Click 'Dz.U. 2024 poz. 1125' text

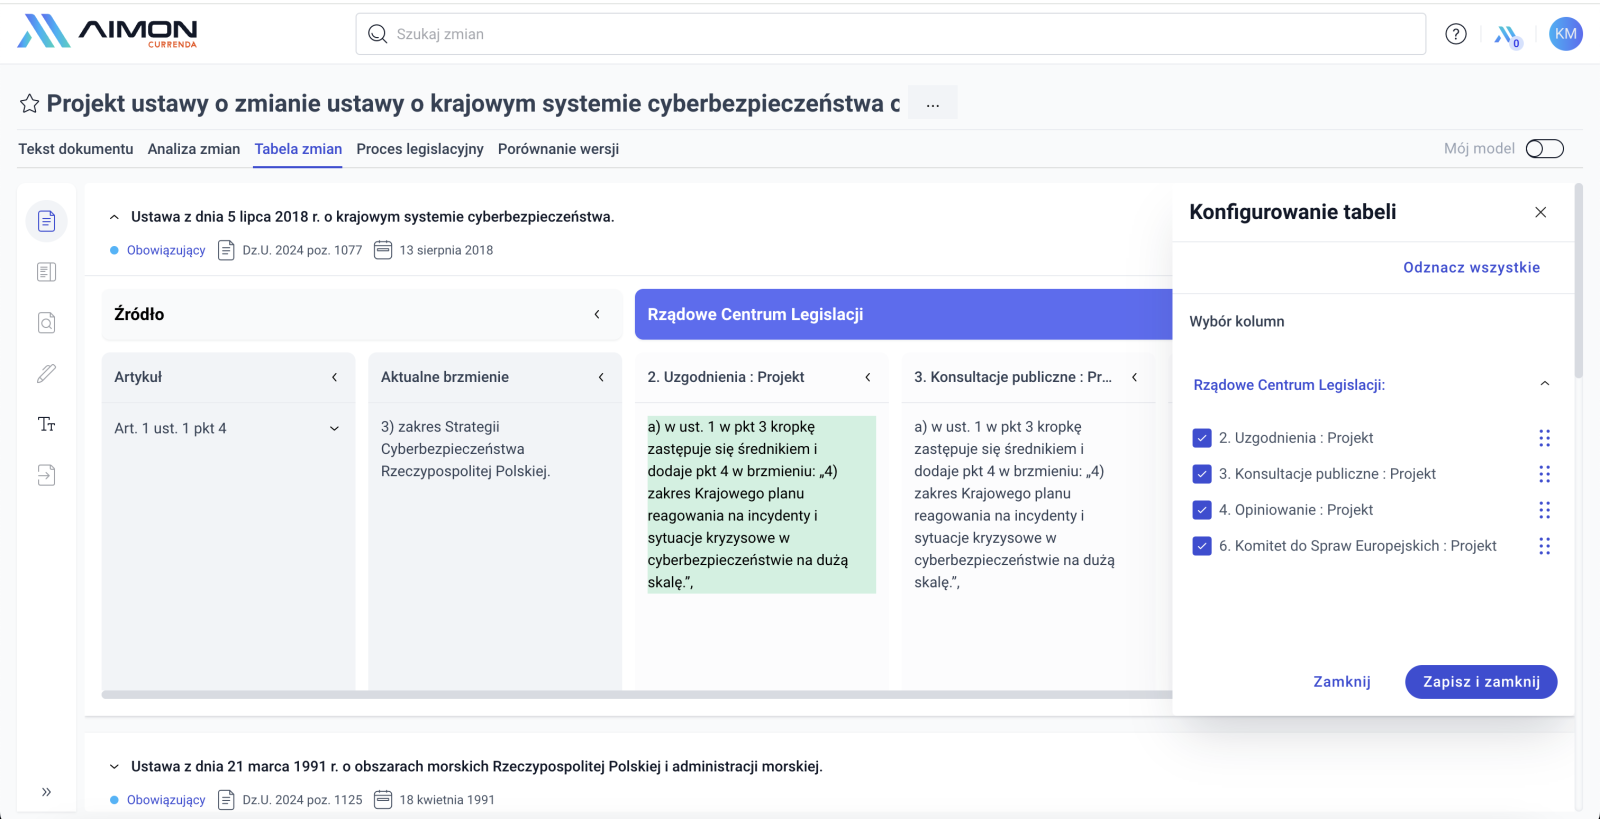302,800
